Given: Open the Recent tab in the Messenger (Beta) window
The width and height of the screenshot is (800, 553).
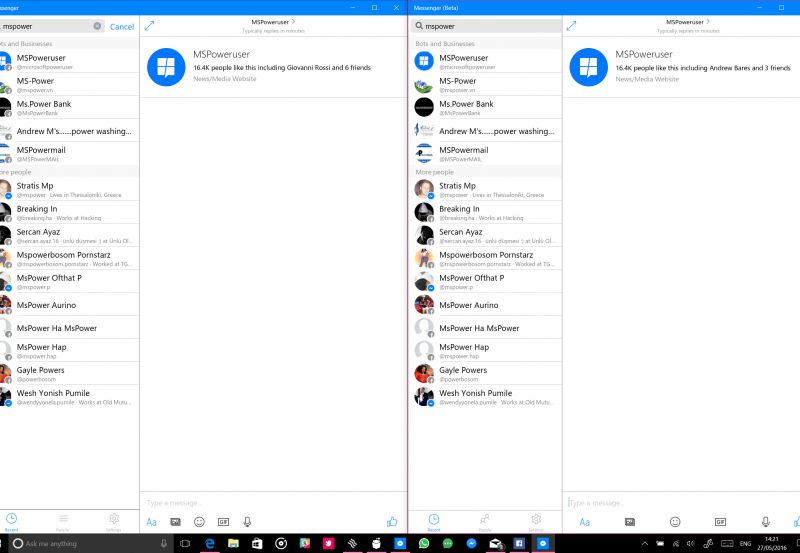Looking at the screenshot, I should (x=434, y=522).
